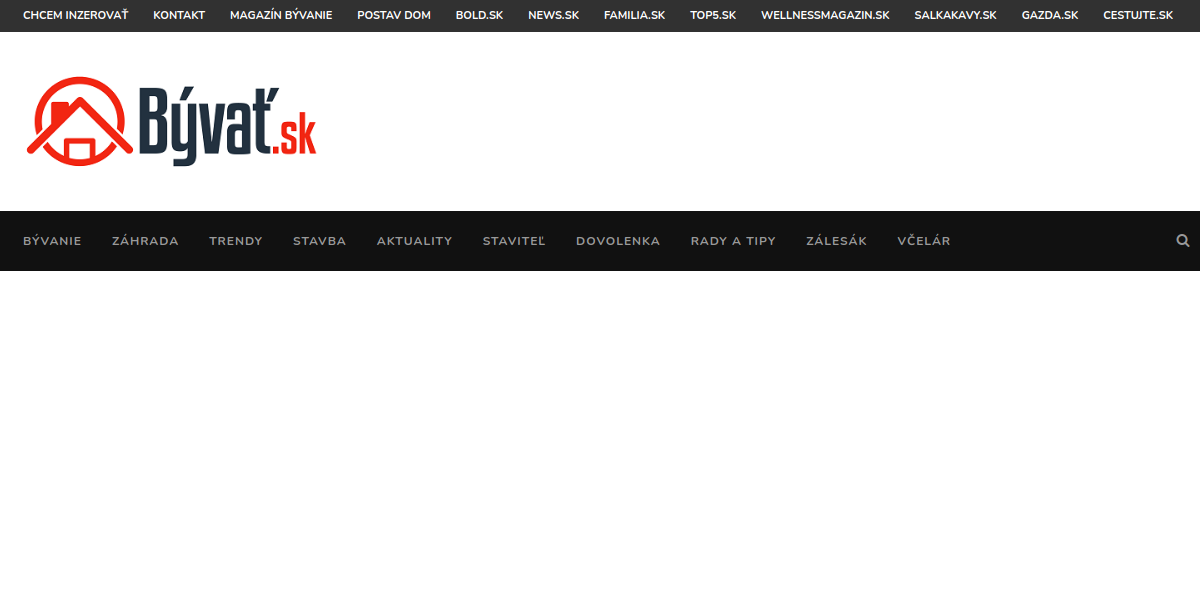Open Rady a tipy menu item
Viewport: 1200px width, 600px height.
(733, 241)
